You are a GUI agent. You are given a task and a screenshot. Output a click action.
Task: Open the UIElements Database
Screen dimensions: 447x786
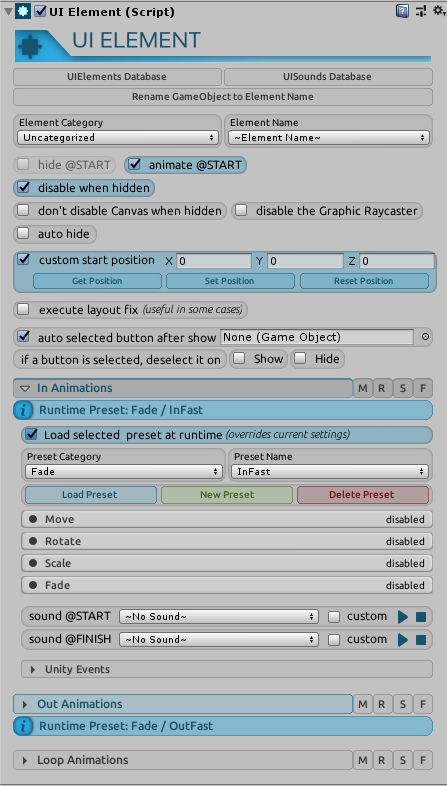tap(117, 77)
